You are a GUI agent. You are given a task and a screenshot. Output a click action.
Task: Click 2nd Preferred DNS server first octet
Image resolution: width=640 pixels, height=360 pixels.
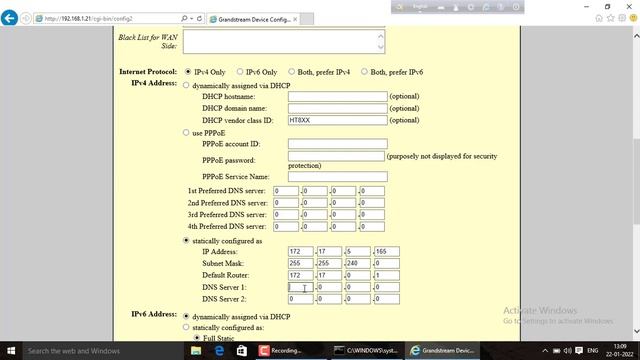(x=286, y=202)
